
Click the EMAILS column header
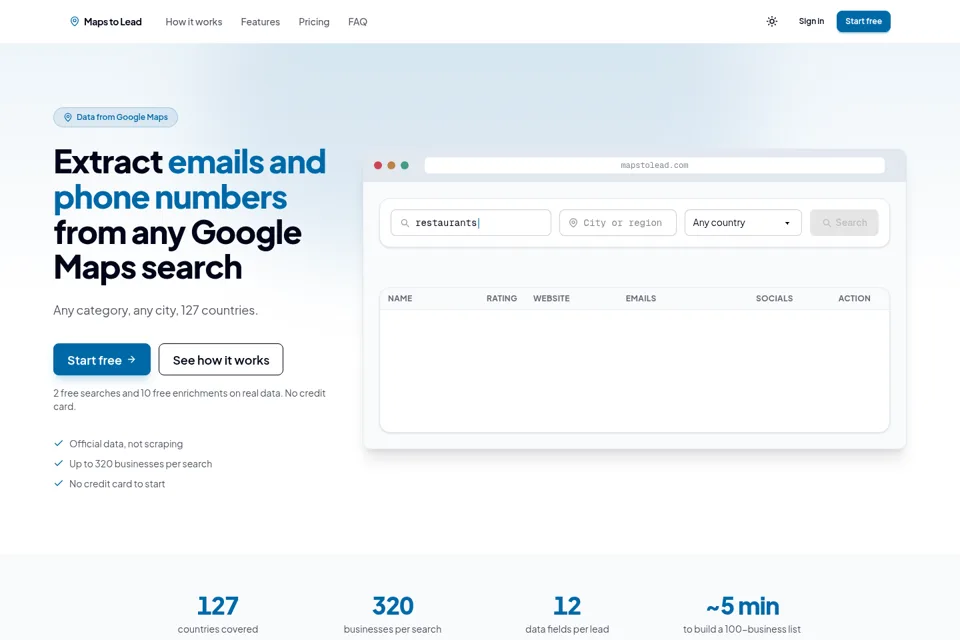[x=640, y=298]
